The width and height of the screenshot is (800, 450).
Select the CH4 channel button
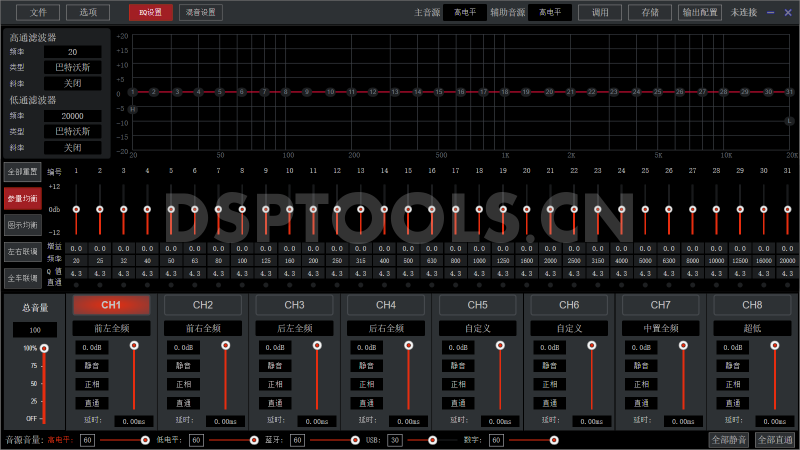pyautogui.click(x=386, y=304)
